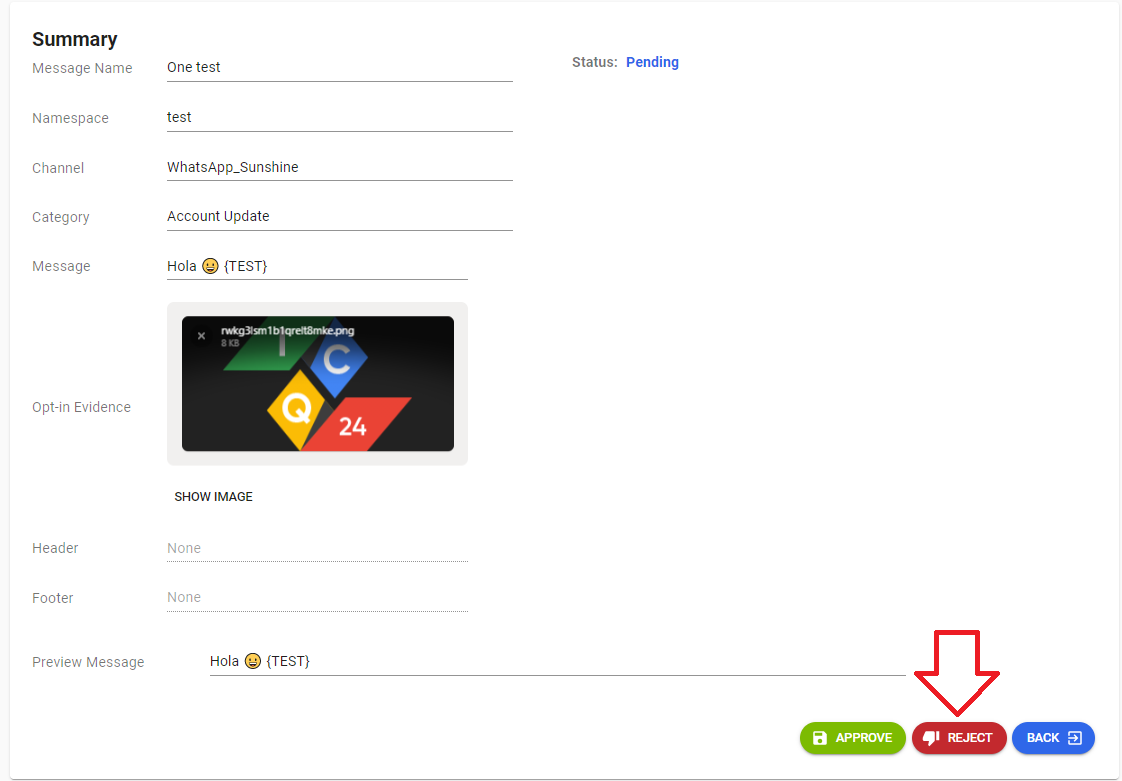This screenshot has width=1122, height=781.
Task: Click the Header field showing None
Action: point(317,548)
